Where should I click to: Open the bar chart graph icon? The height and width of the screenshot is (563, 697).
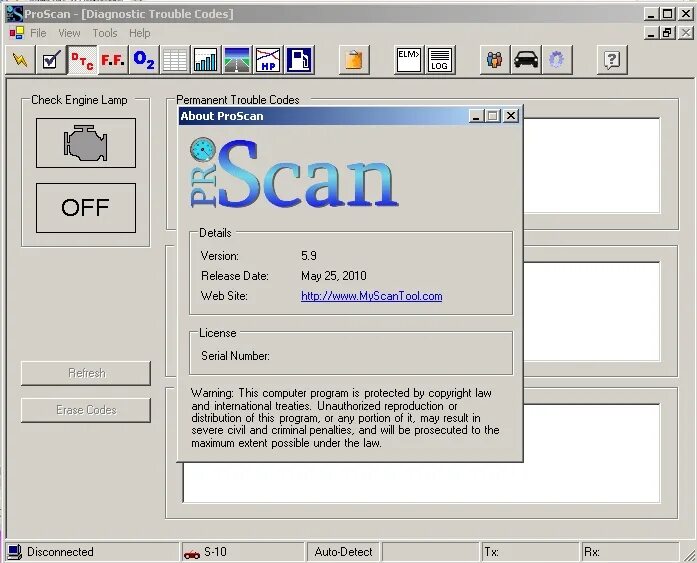[206, 60]
